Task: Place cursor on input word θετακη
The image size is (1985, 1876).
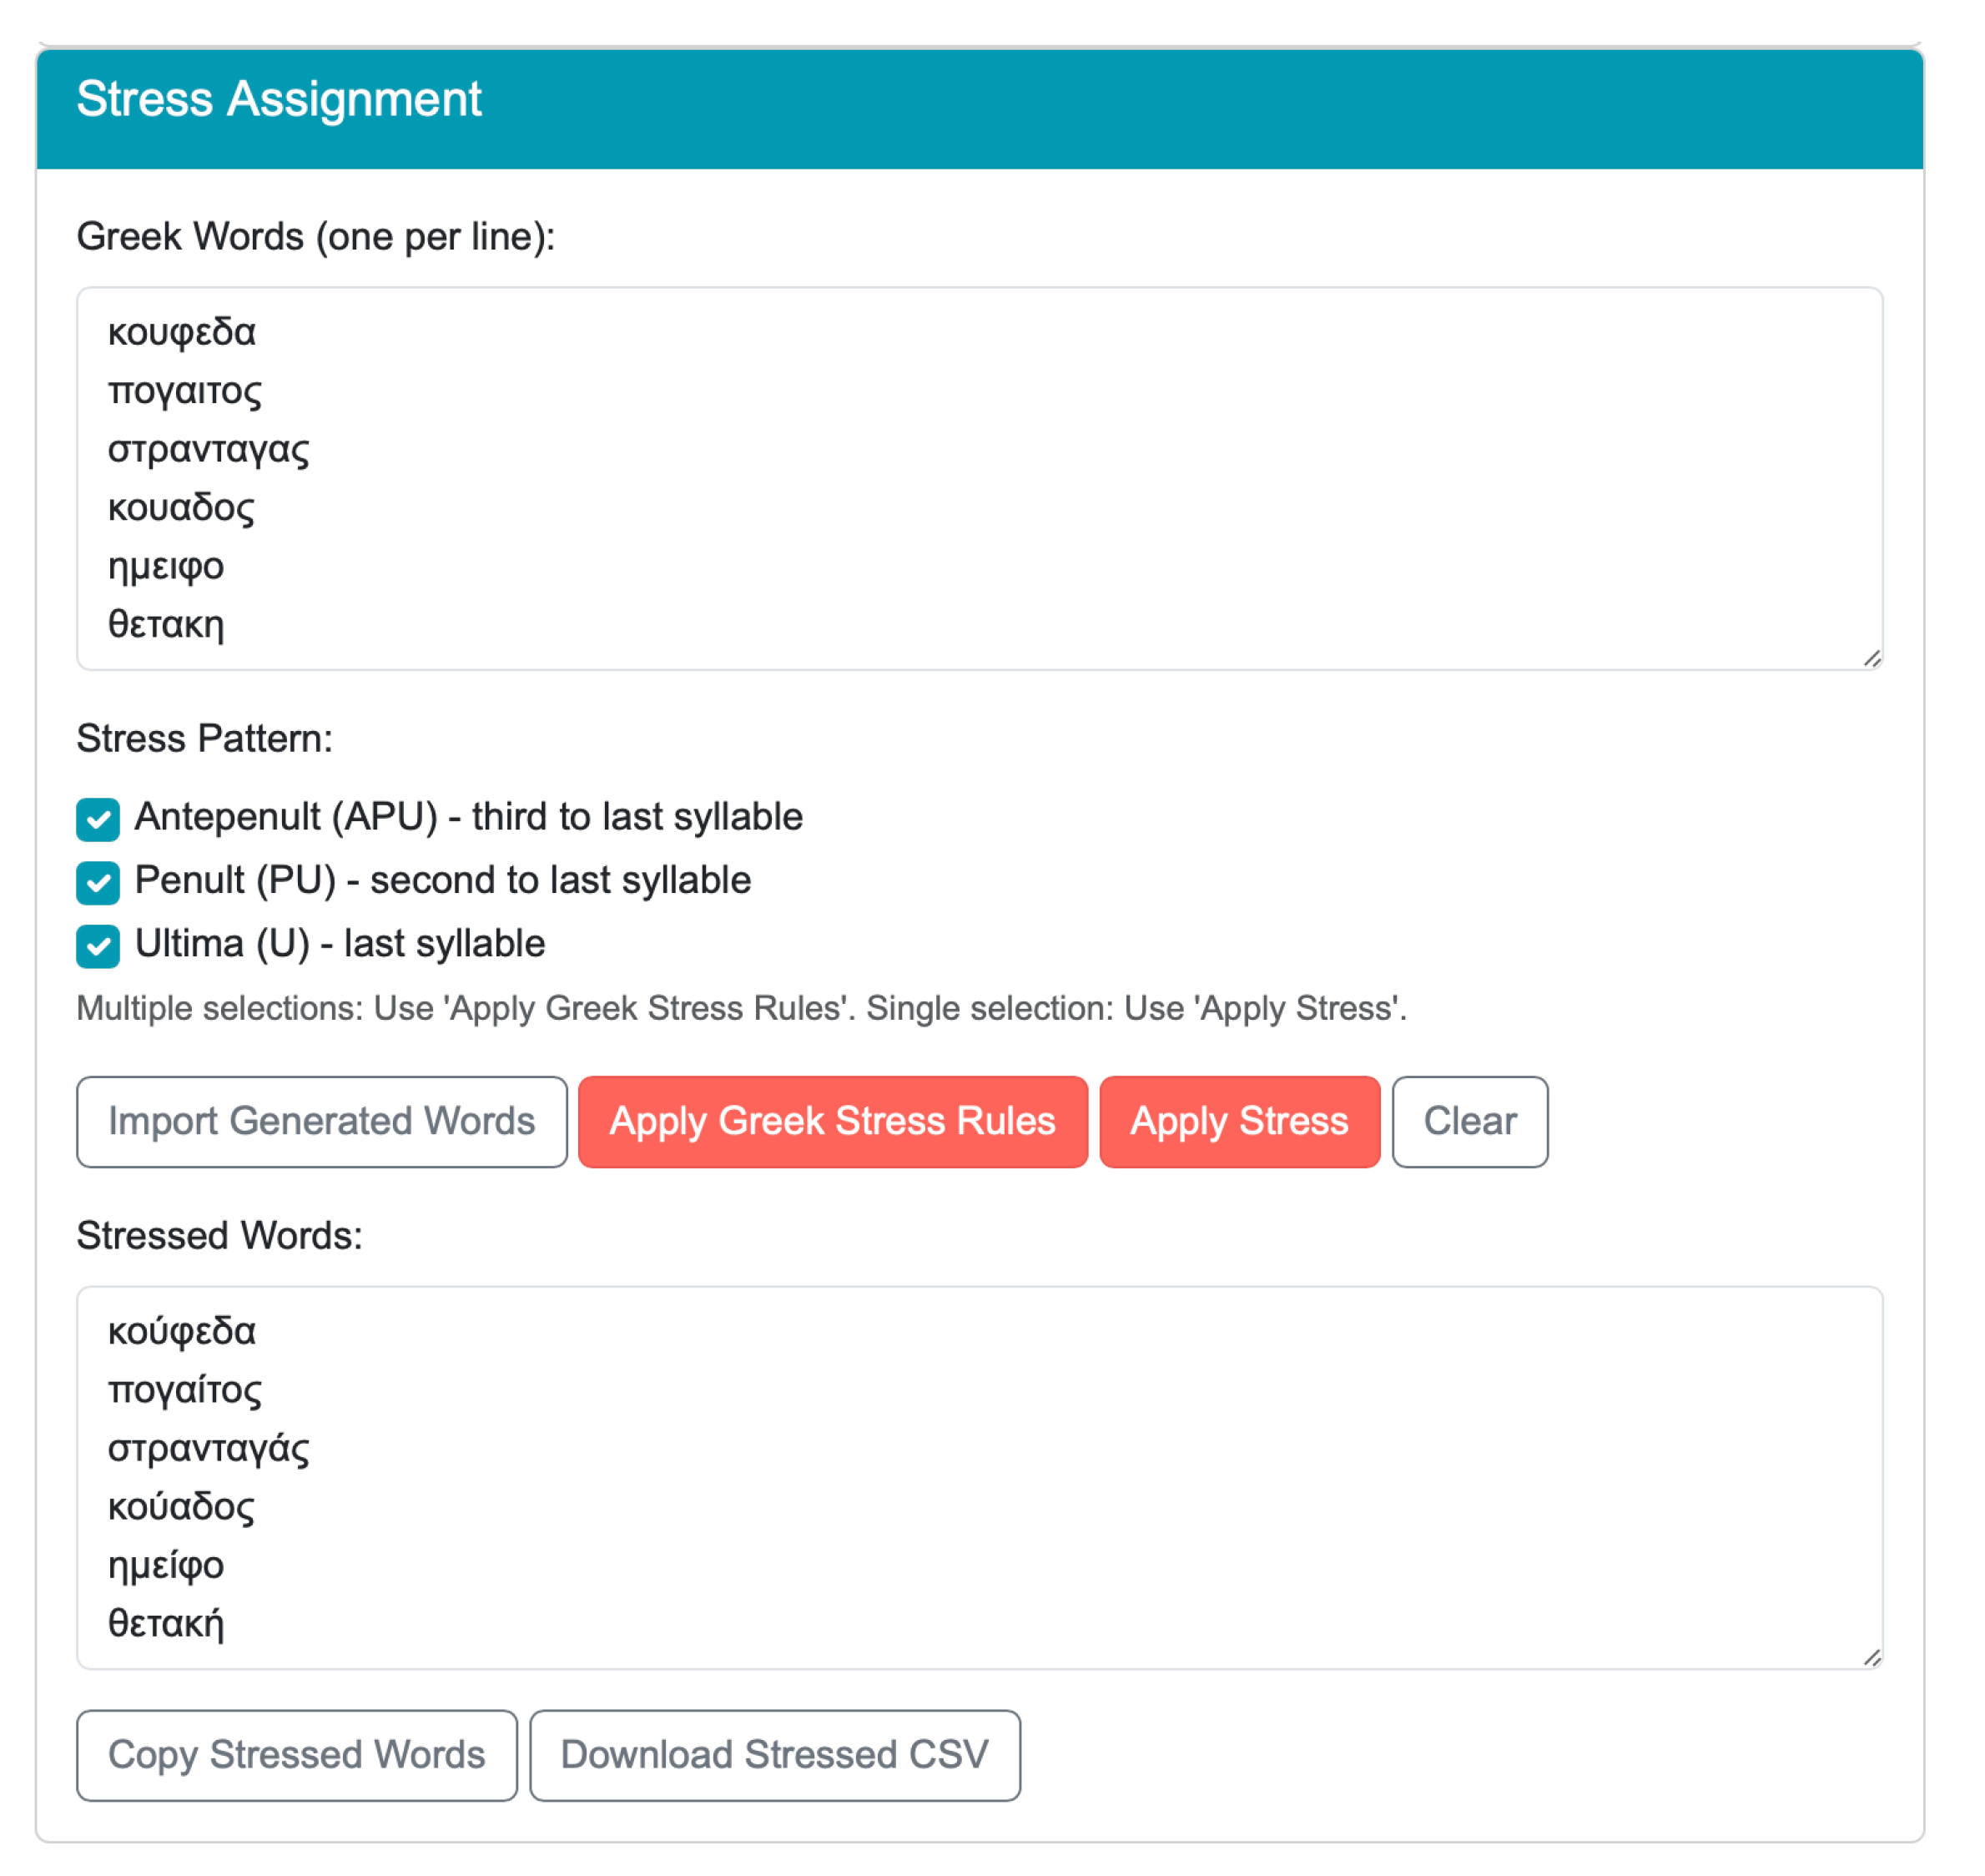Action: [166, 624]
